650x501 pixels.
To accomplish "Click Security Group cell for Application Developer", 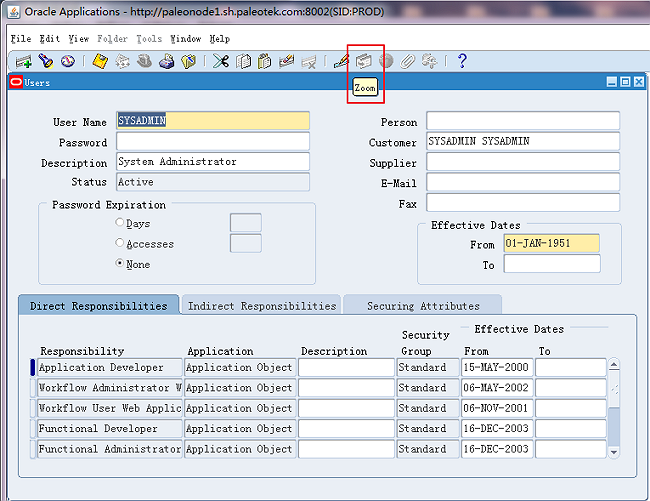I will (428, 368).
